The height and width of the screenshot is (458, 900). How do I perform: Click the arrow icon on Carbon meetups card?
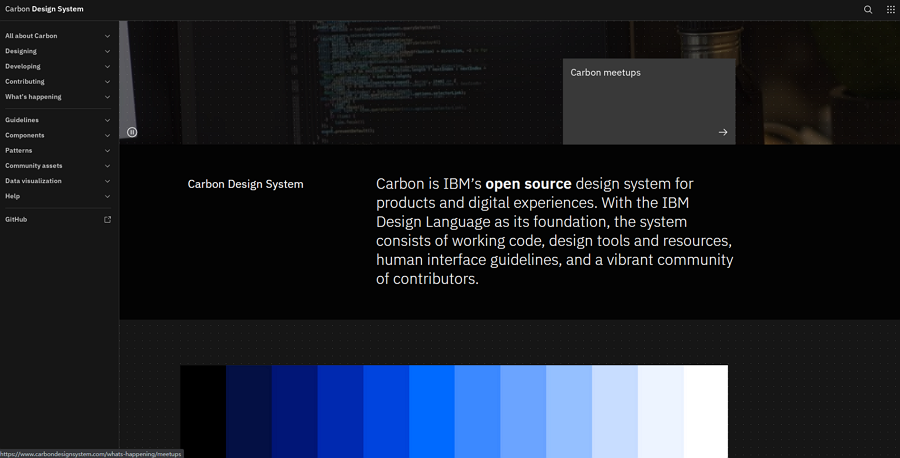(x=723, y=132)
